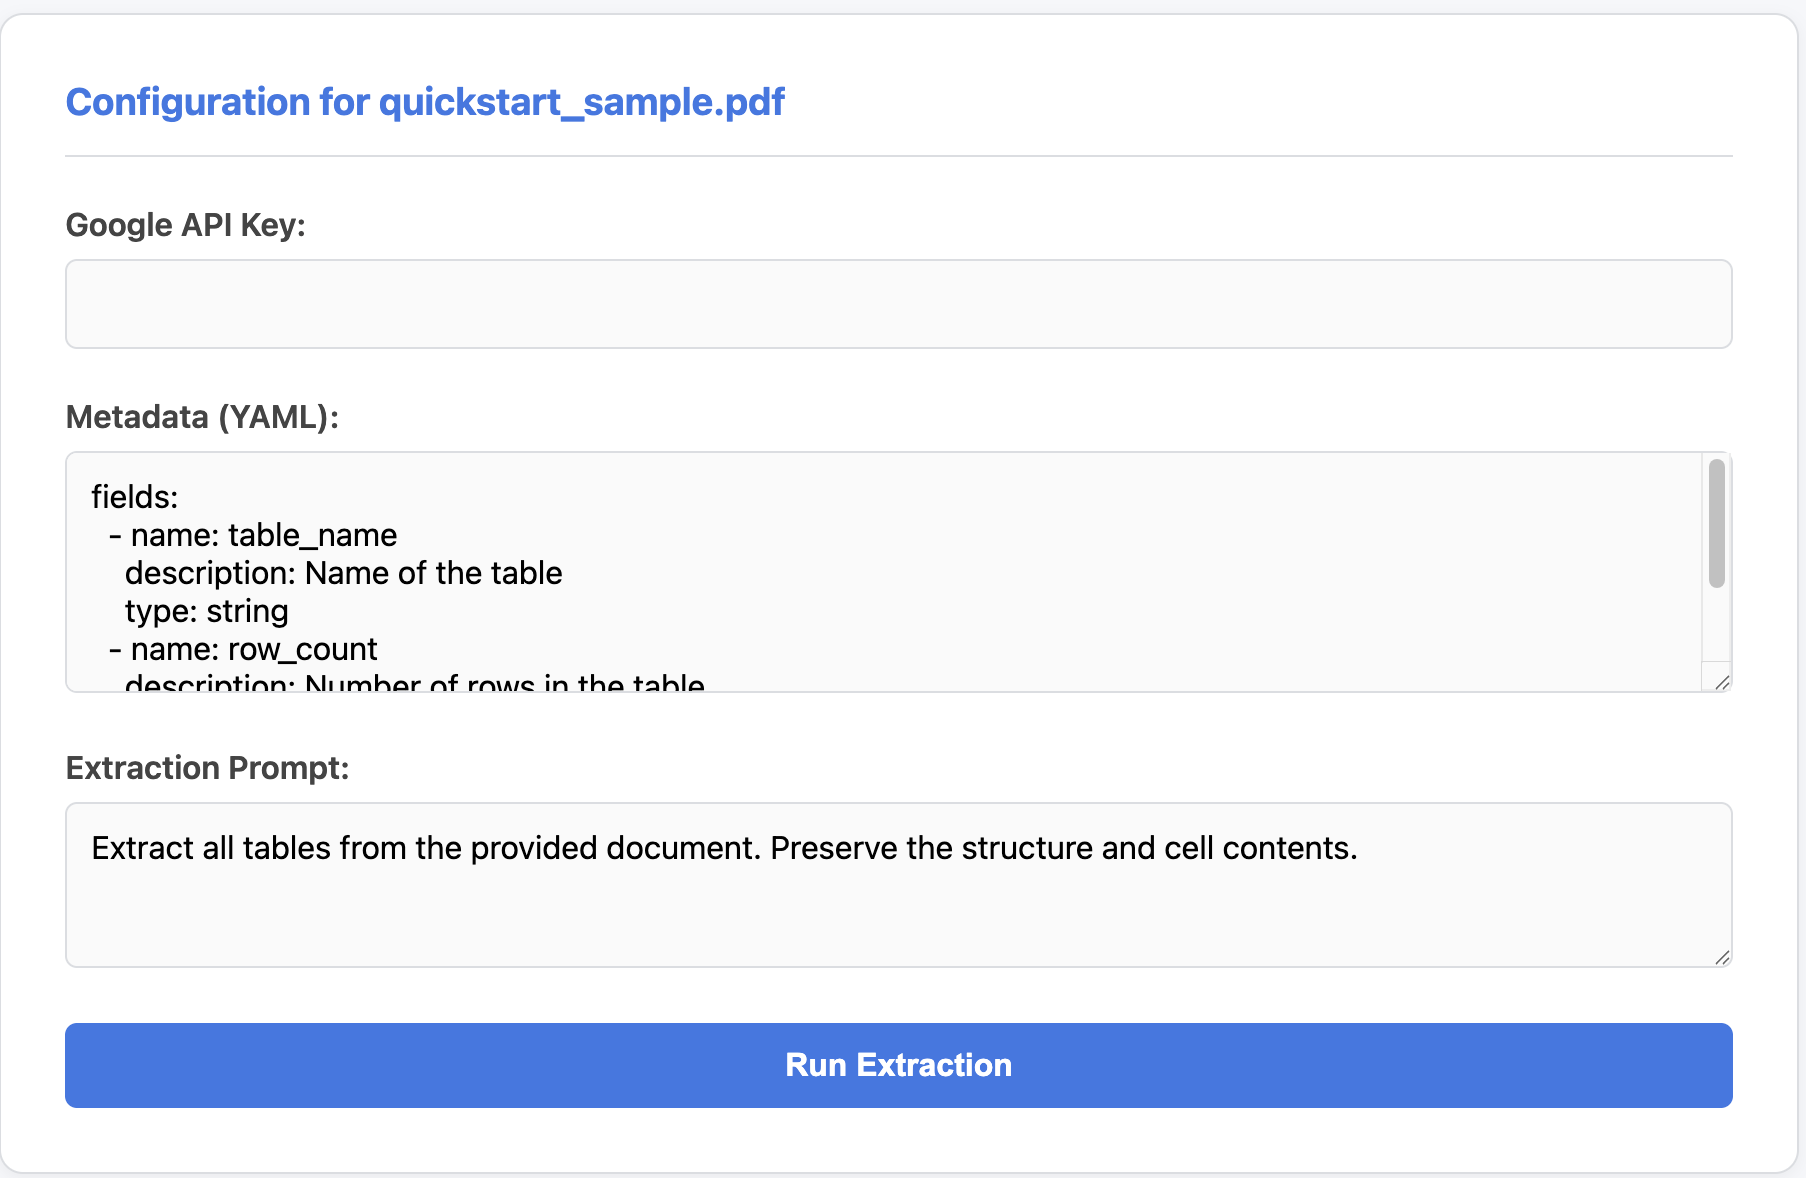Select the word quickstart_sample.pdf in the title
Viewport: 1806px width, 1178px height.
pyautogui.click(x=582, y=101)
